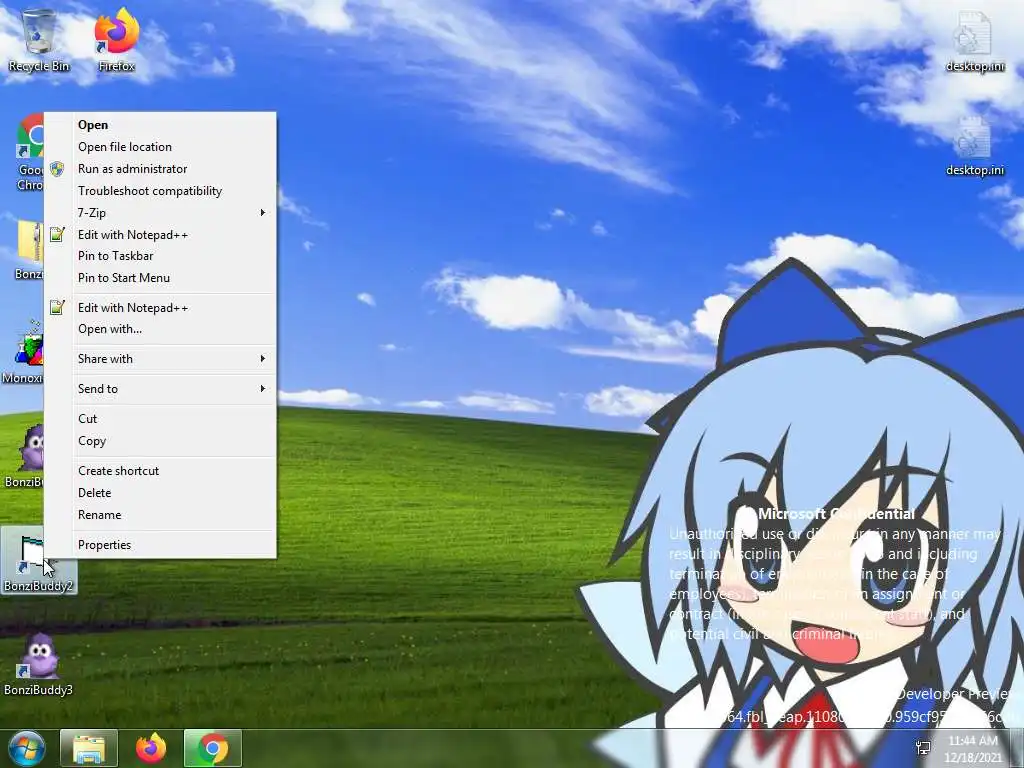Image resolution: width=1024 pixels, height=768 pixels.
Task: Choose Copy from the context menu
Action: tap(160, 441)
